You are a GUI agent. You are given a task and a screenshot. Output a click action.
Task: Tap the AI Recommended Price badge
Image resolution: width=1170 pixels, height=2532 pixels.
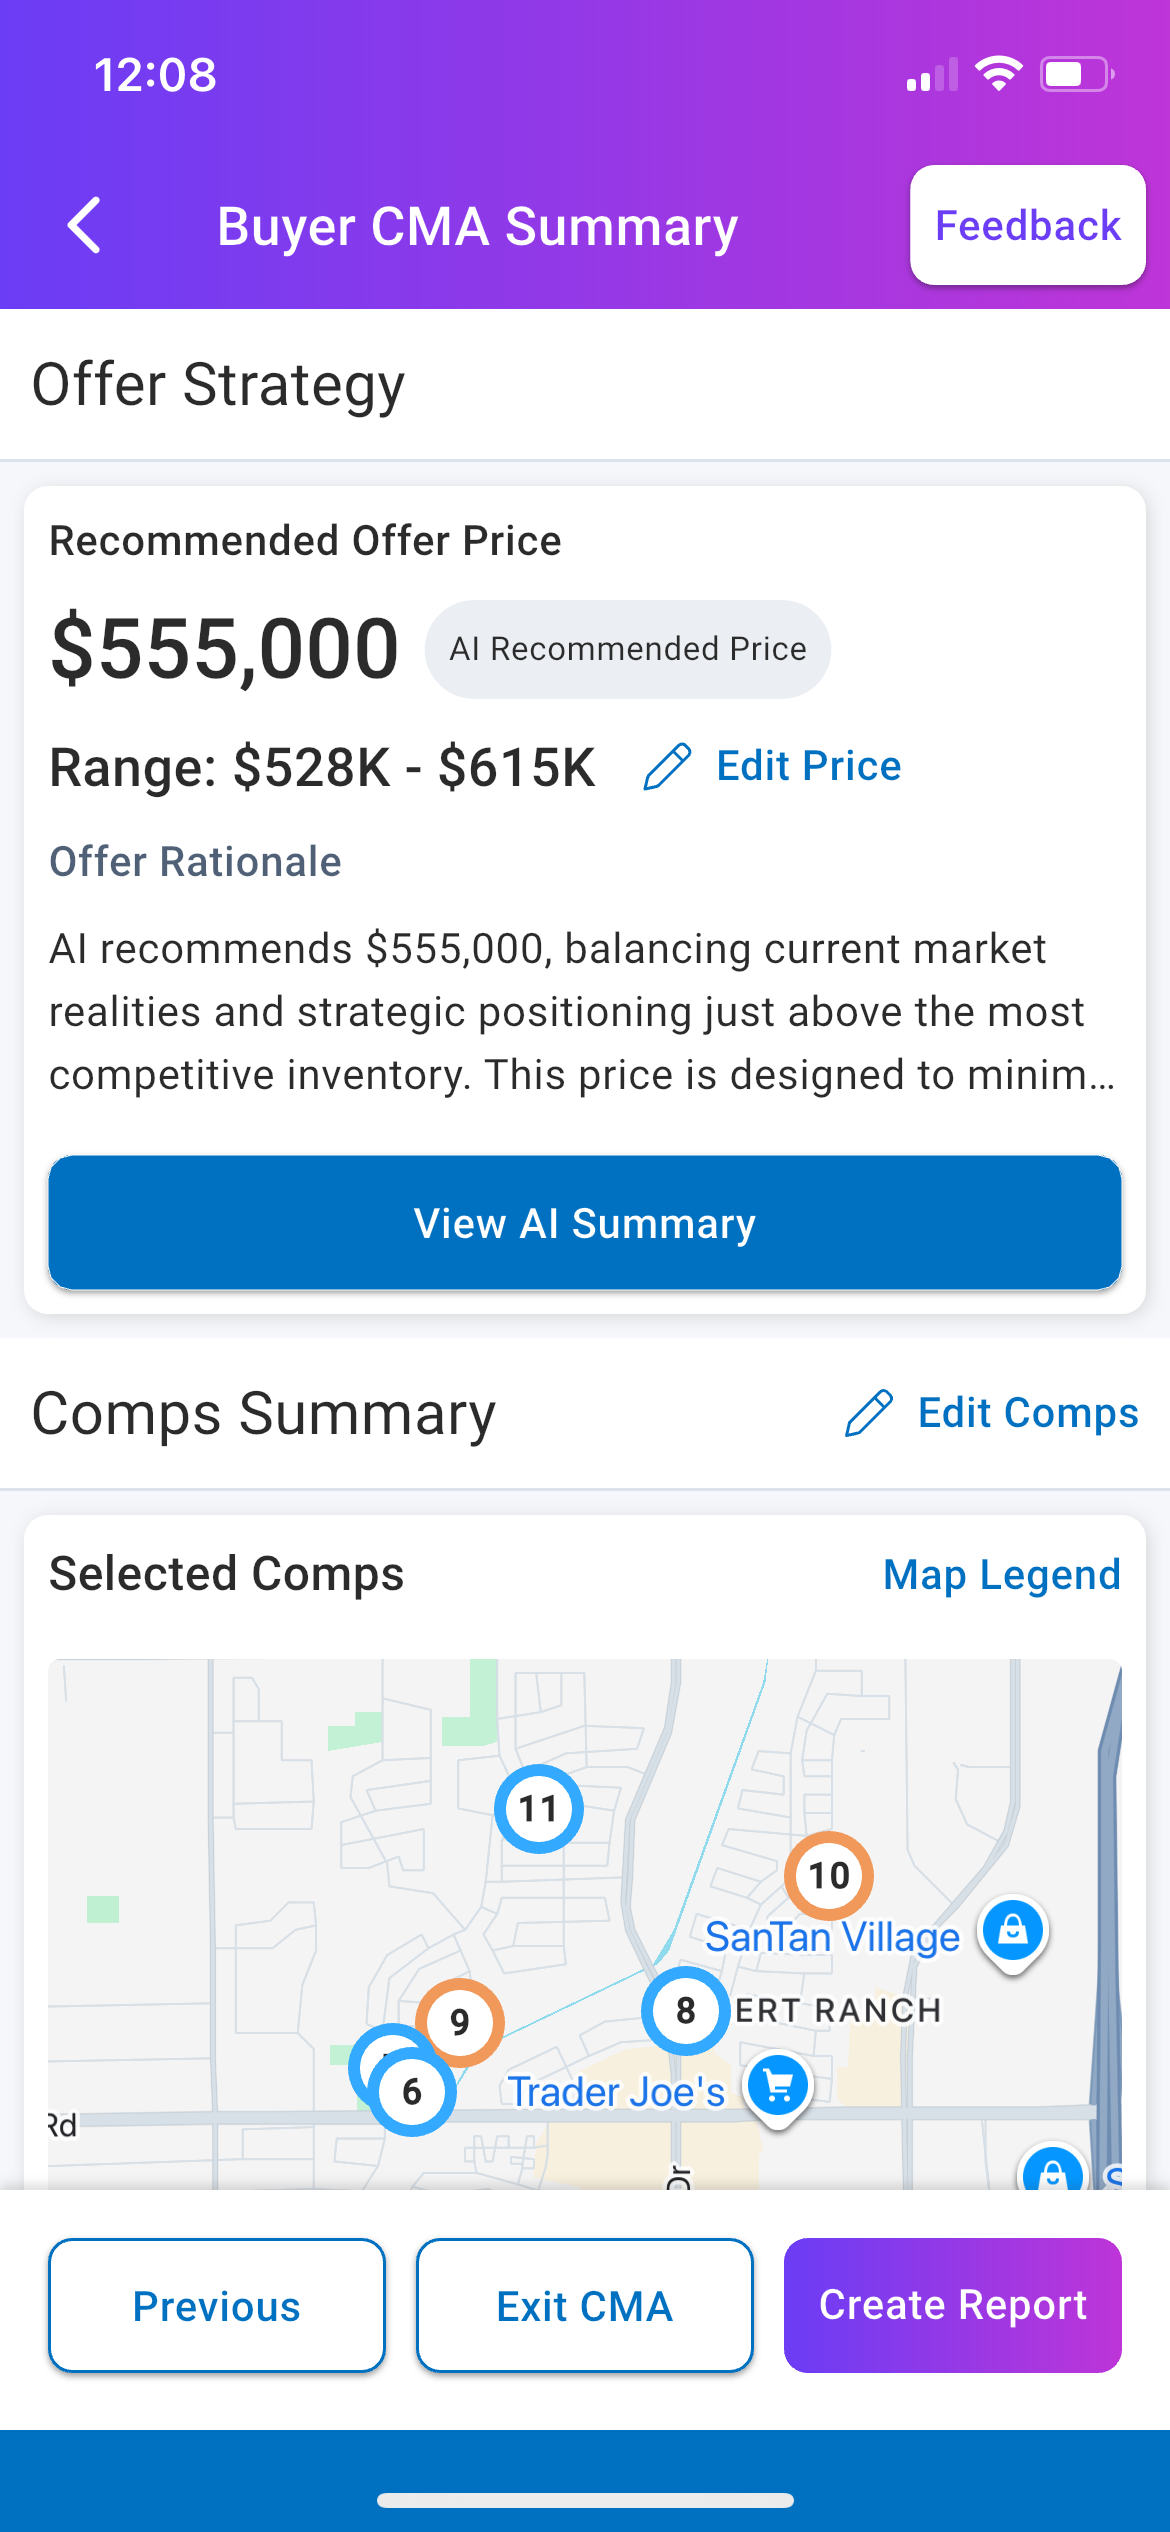tap(627, 649)
